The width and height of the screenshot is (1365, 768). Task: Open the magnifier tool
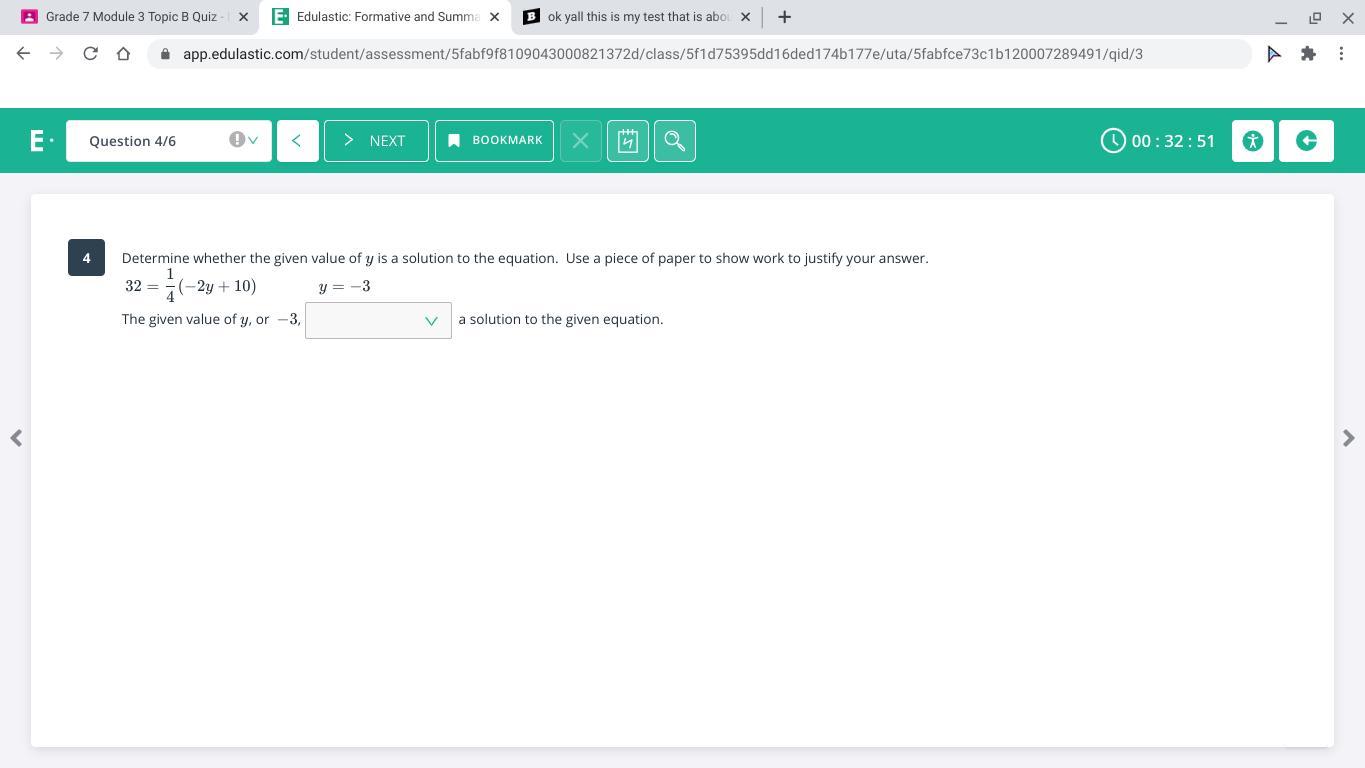point(675,141)
